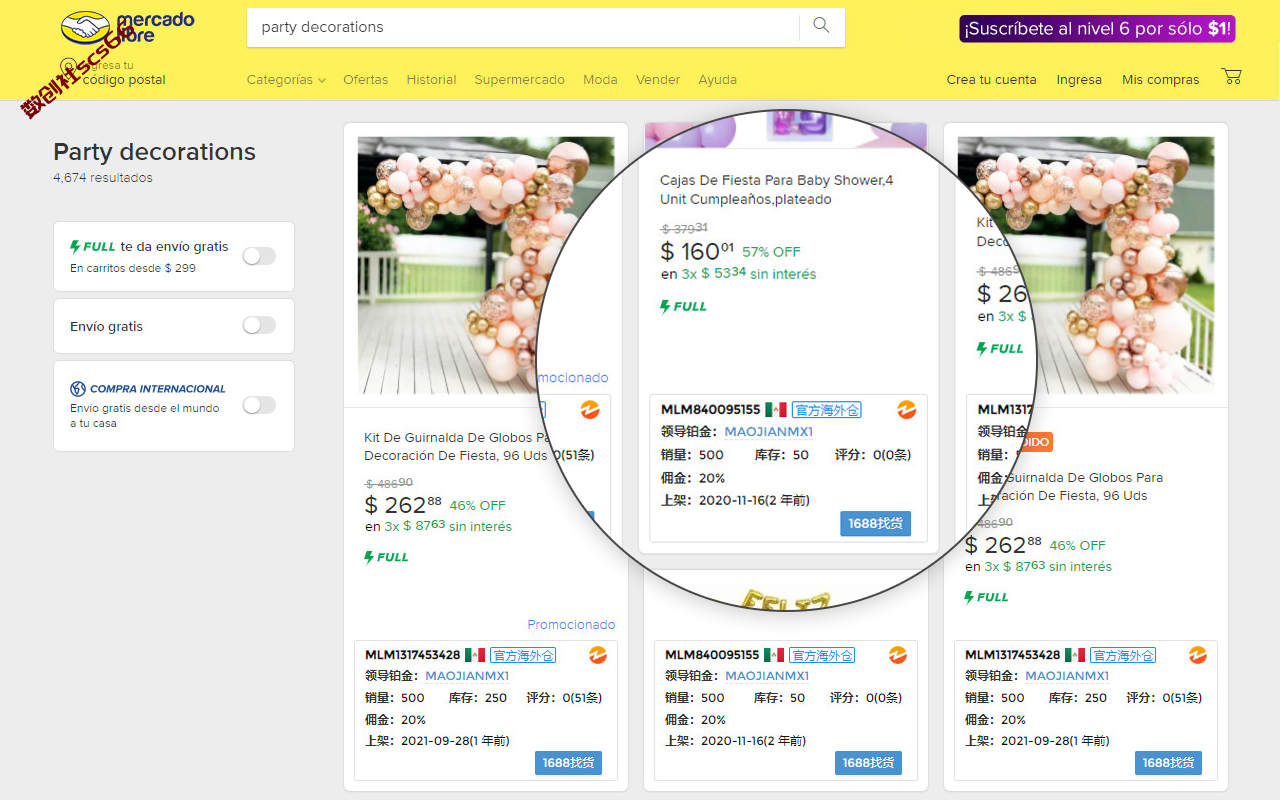Click MLM1317453428 item ID in left card panel
This screenshot has width=1280, height=800.
(x=412, y=655)
